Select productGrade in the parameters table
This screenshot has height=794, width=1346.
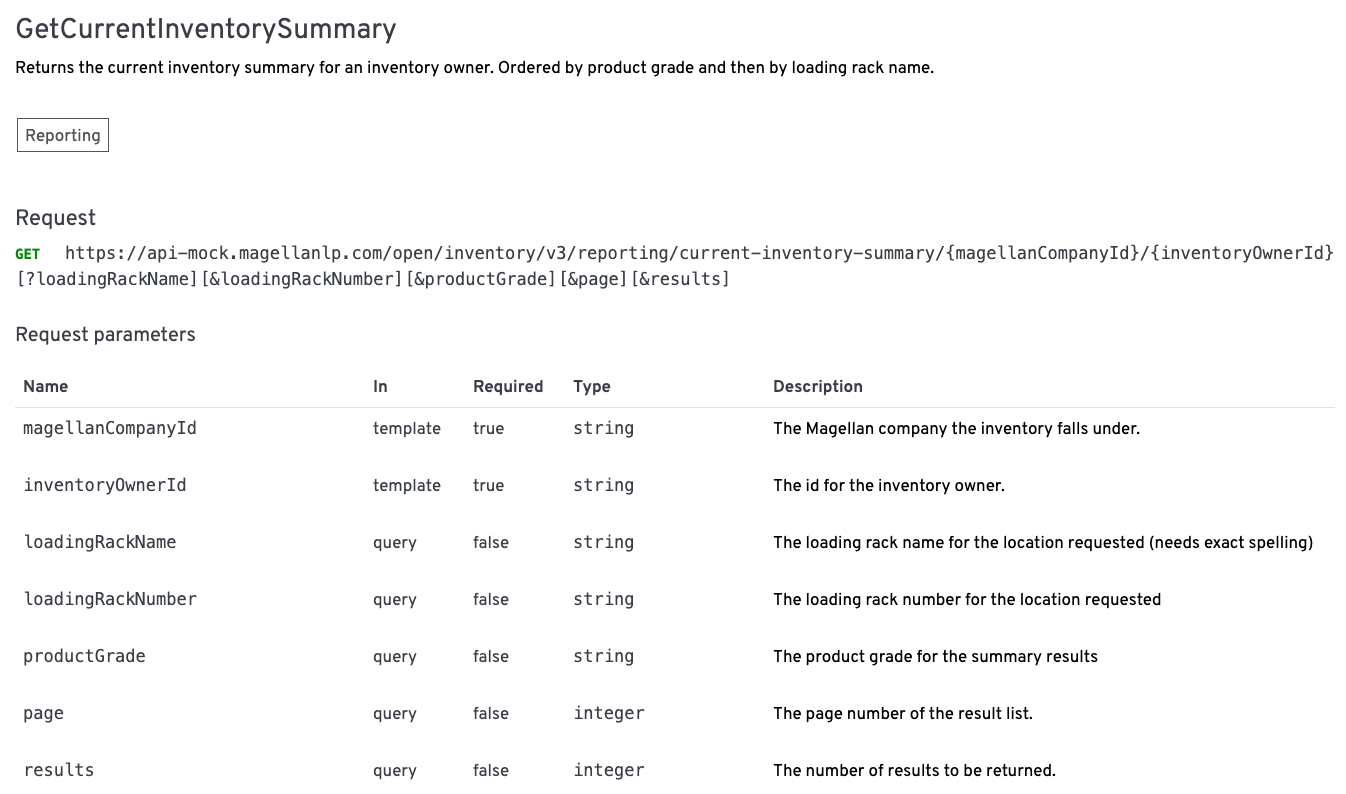85,657
